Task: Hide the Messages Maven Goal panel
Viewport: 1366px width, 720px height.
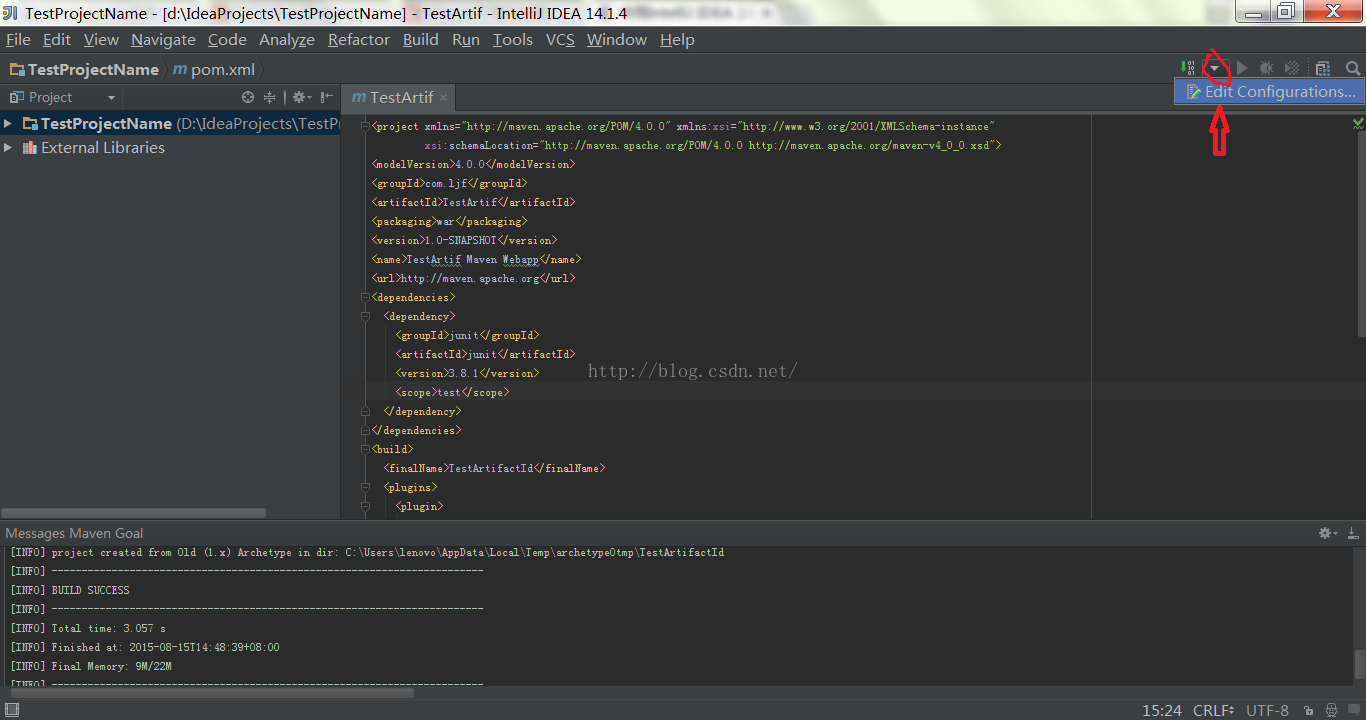Action: tap(1353, 533)
